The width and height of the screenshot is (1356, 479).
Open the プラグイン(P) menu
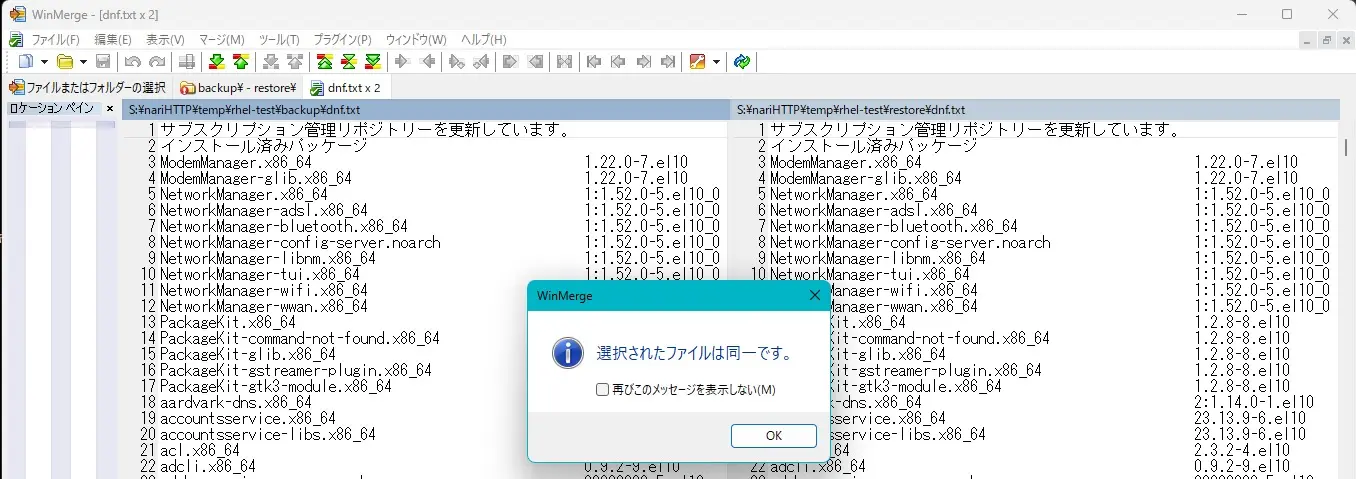[x=342, y=39]
